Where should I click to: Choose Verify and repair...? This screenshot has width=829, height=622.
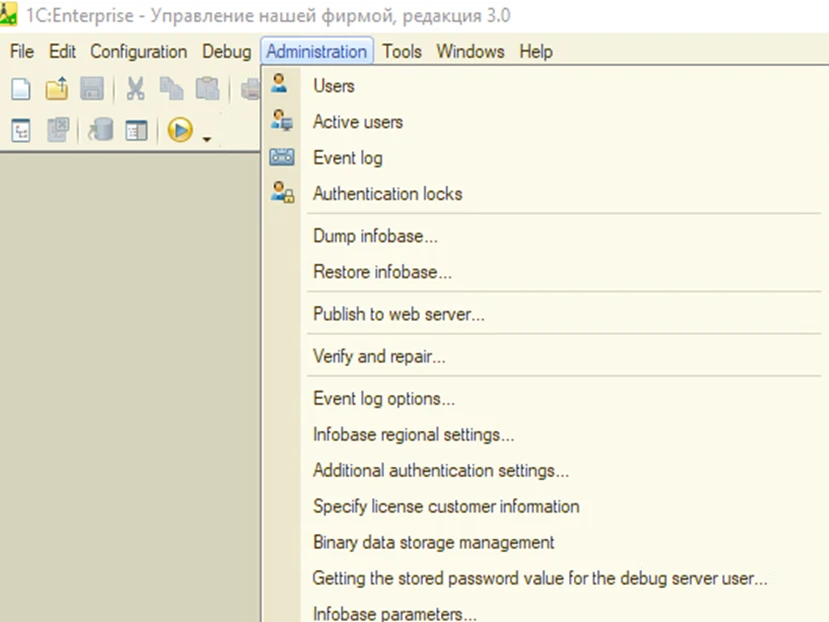click(x=545, y=356)
